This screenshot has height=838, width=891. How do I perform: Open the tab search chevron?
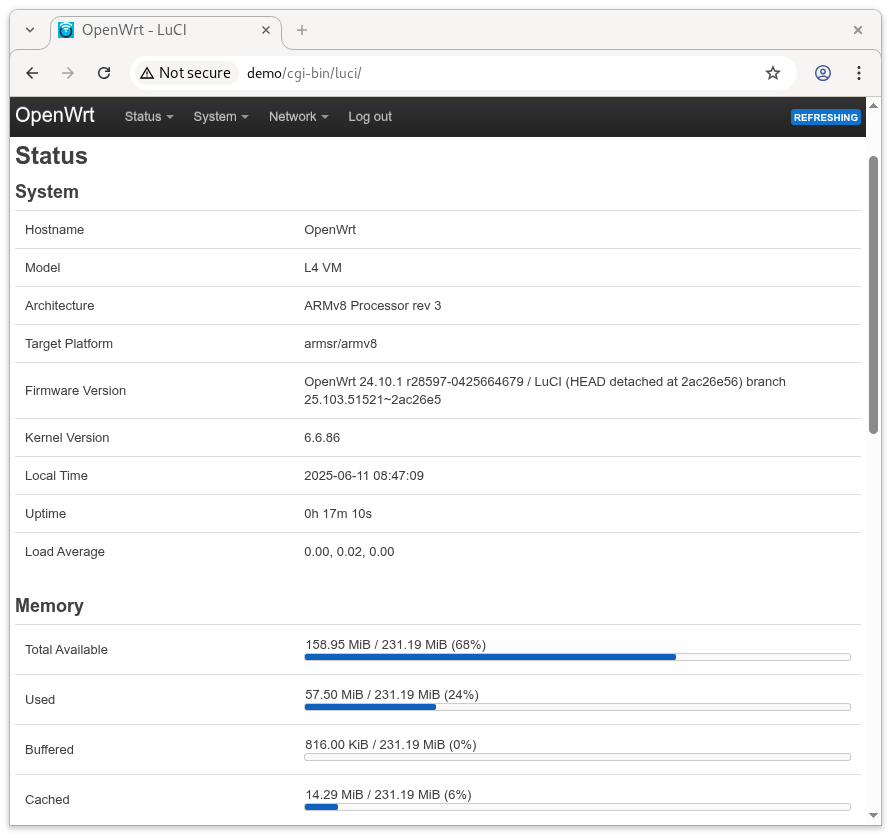point(30,30)
